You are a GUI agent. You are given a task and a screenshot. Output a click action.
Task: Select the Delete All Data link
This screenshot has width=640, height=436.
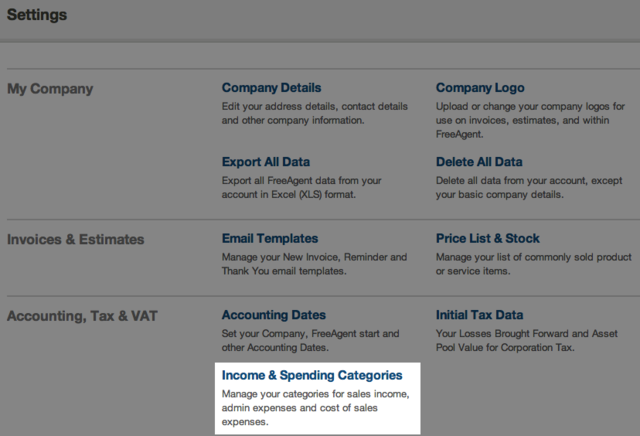pyautogui.click(x=479, y=162)
